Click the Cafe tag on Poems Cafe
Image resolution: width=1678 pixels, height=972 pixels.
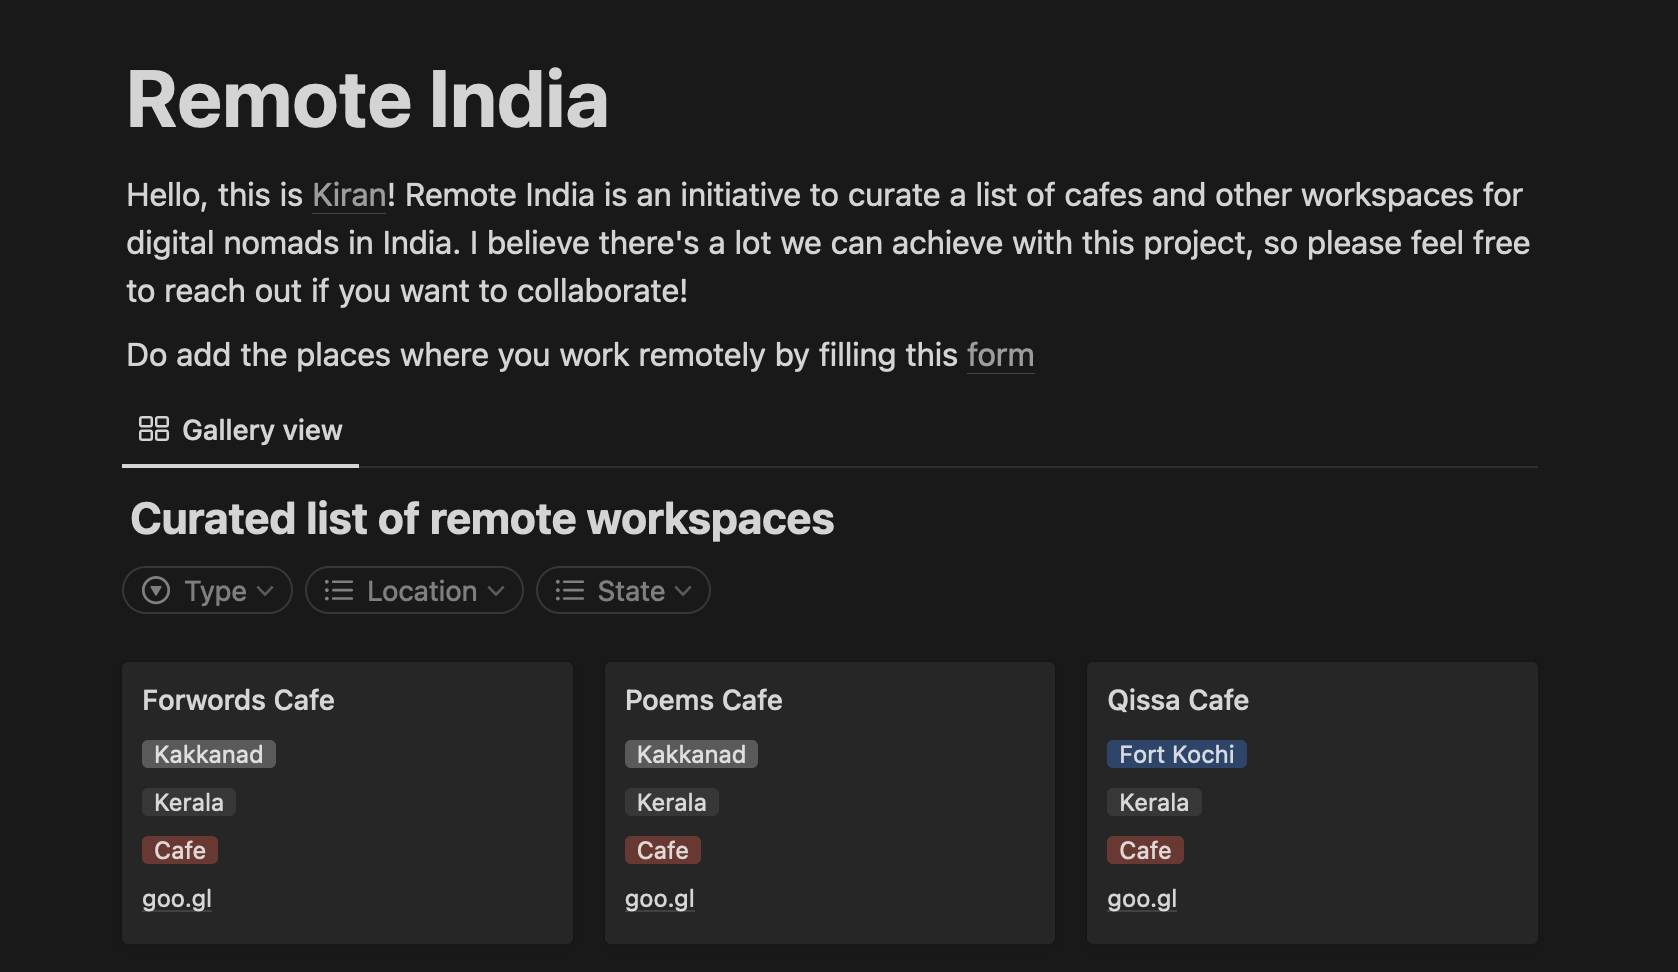coord(663,850)
